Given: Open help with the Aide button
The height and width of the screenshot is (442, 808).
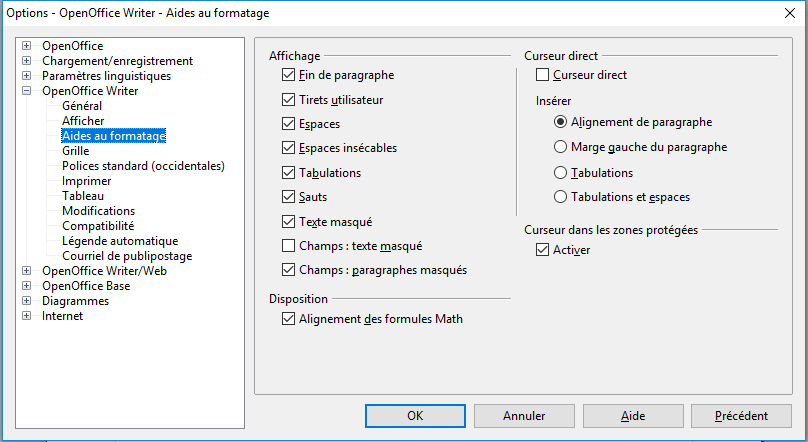Looking at the screenshot, I should point(633,416).
